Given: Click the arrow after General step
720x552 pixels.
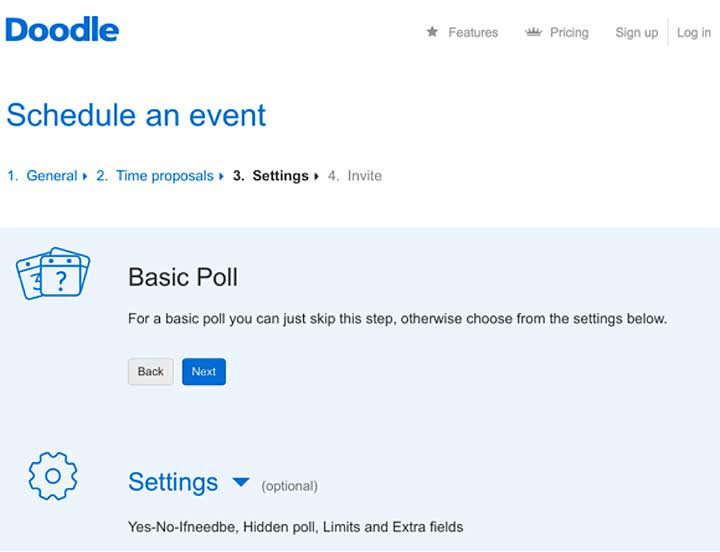Looking at the screenshot, I should coord(85,176).
